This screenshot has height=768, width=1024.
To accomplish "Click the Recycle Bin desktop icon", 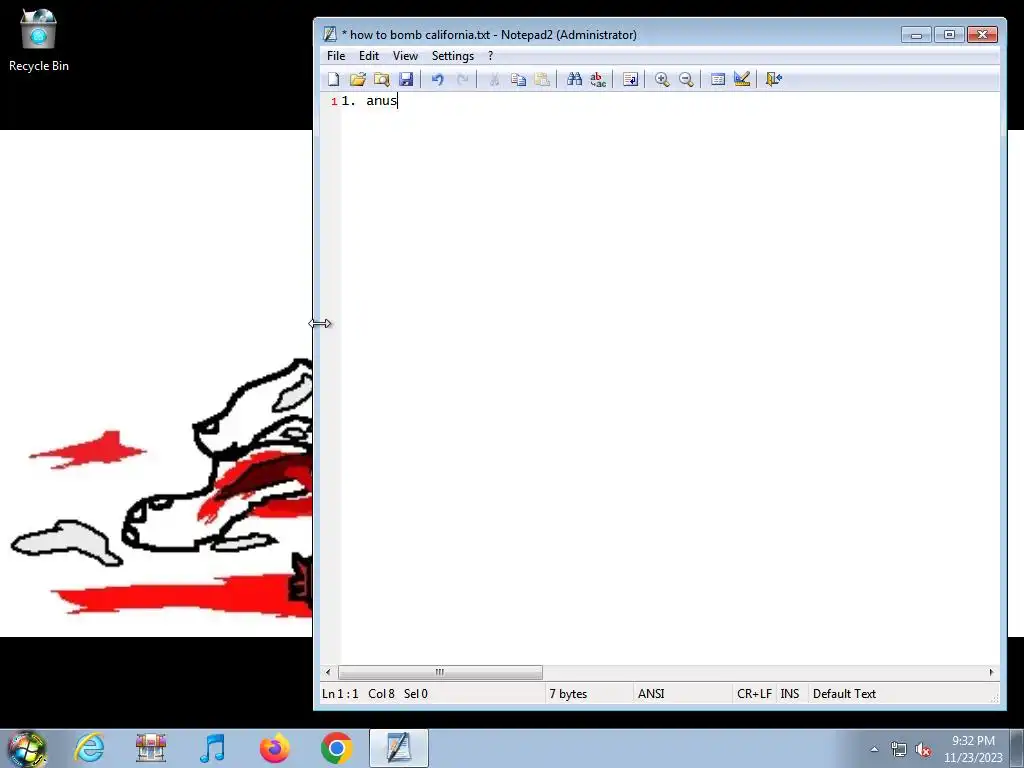I will (x=39, y=39).
